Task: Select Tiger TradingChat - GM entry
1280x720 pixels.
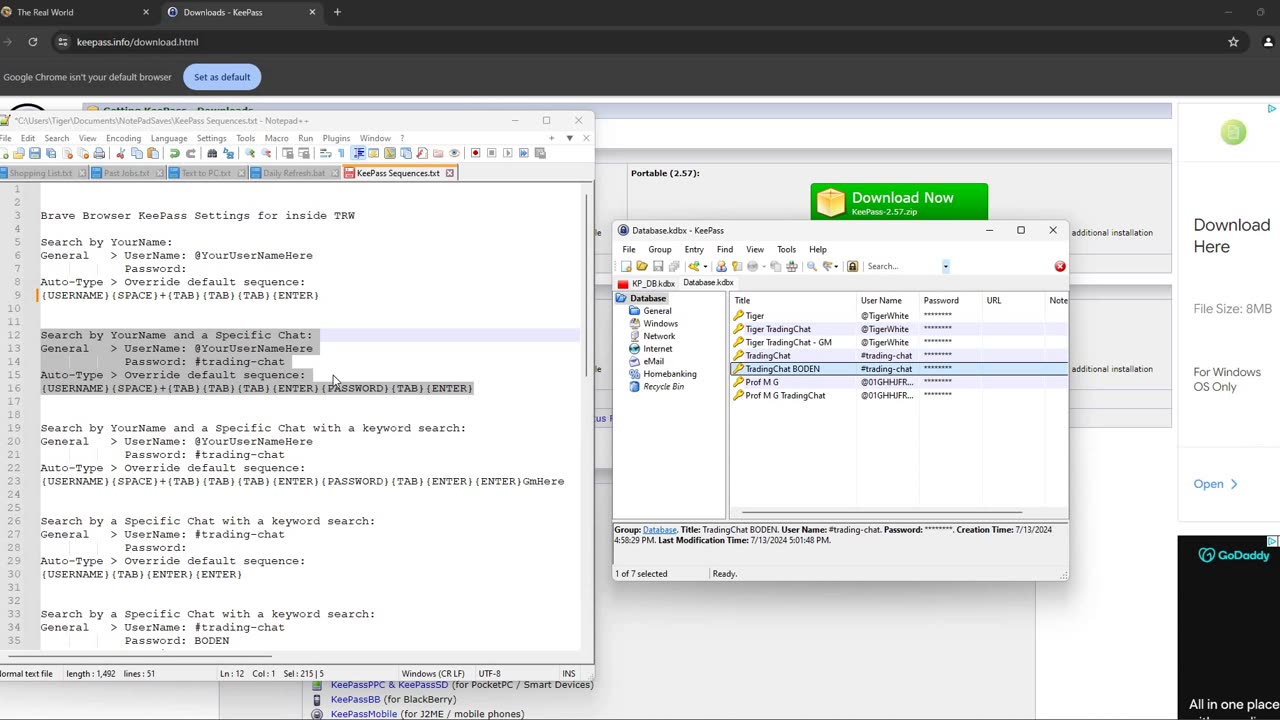Action: 788,342
